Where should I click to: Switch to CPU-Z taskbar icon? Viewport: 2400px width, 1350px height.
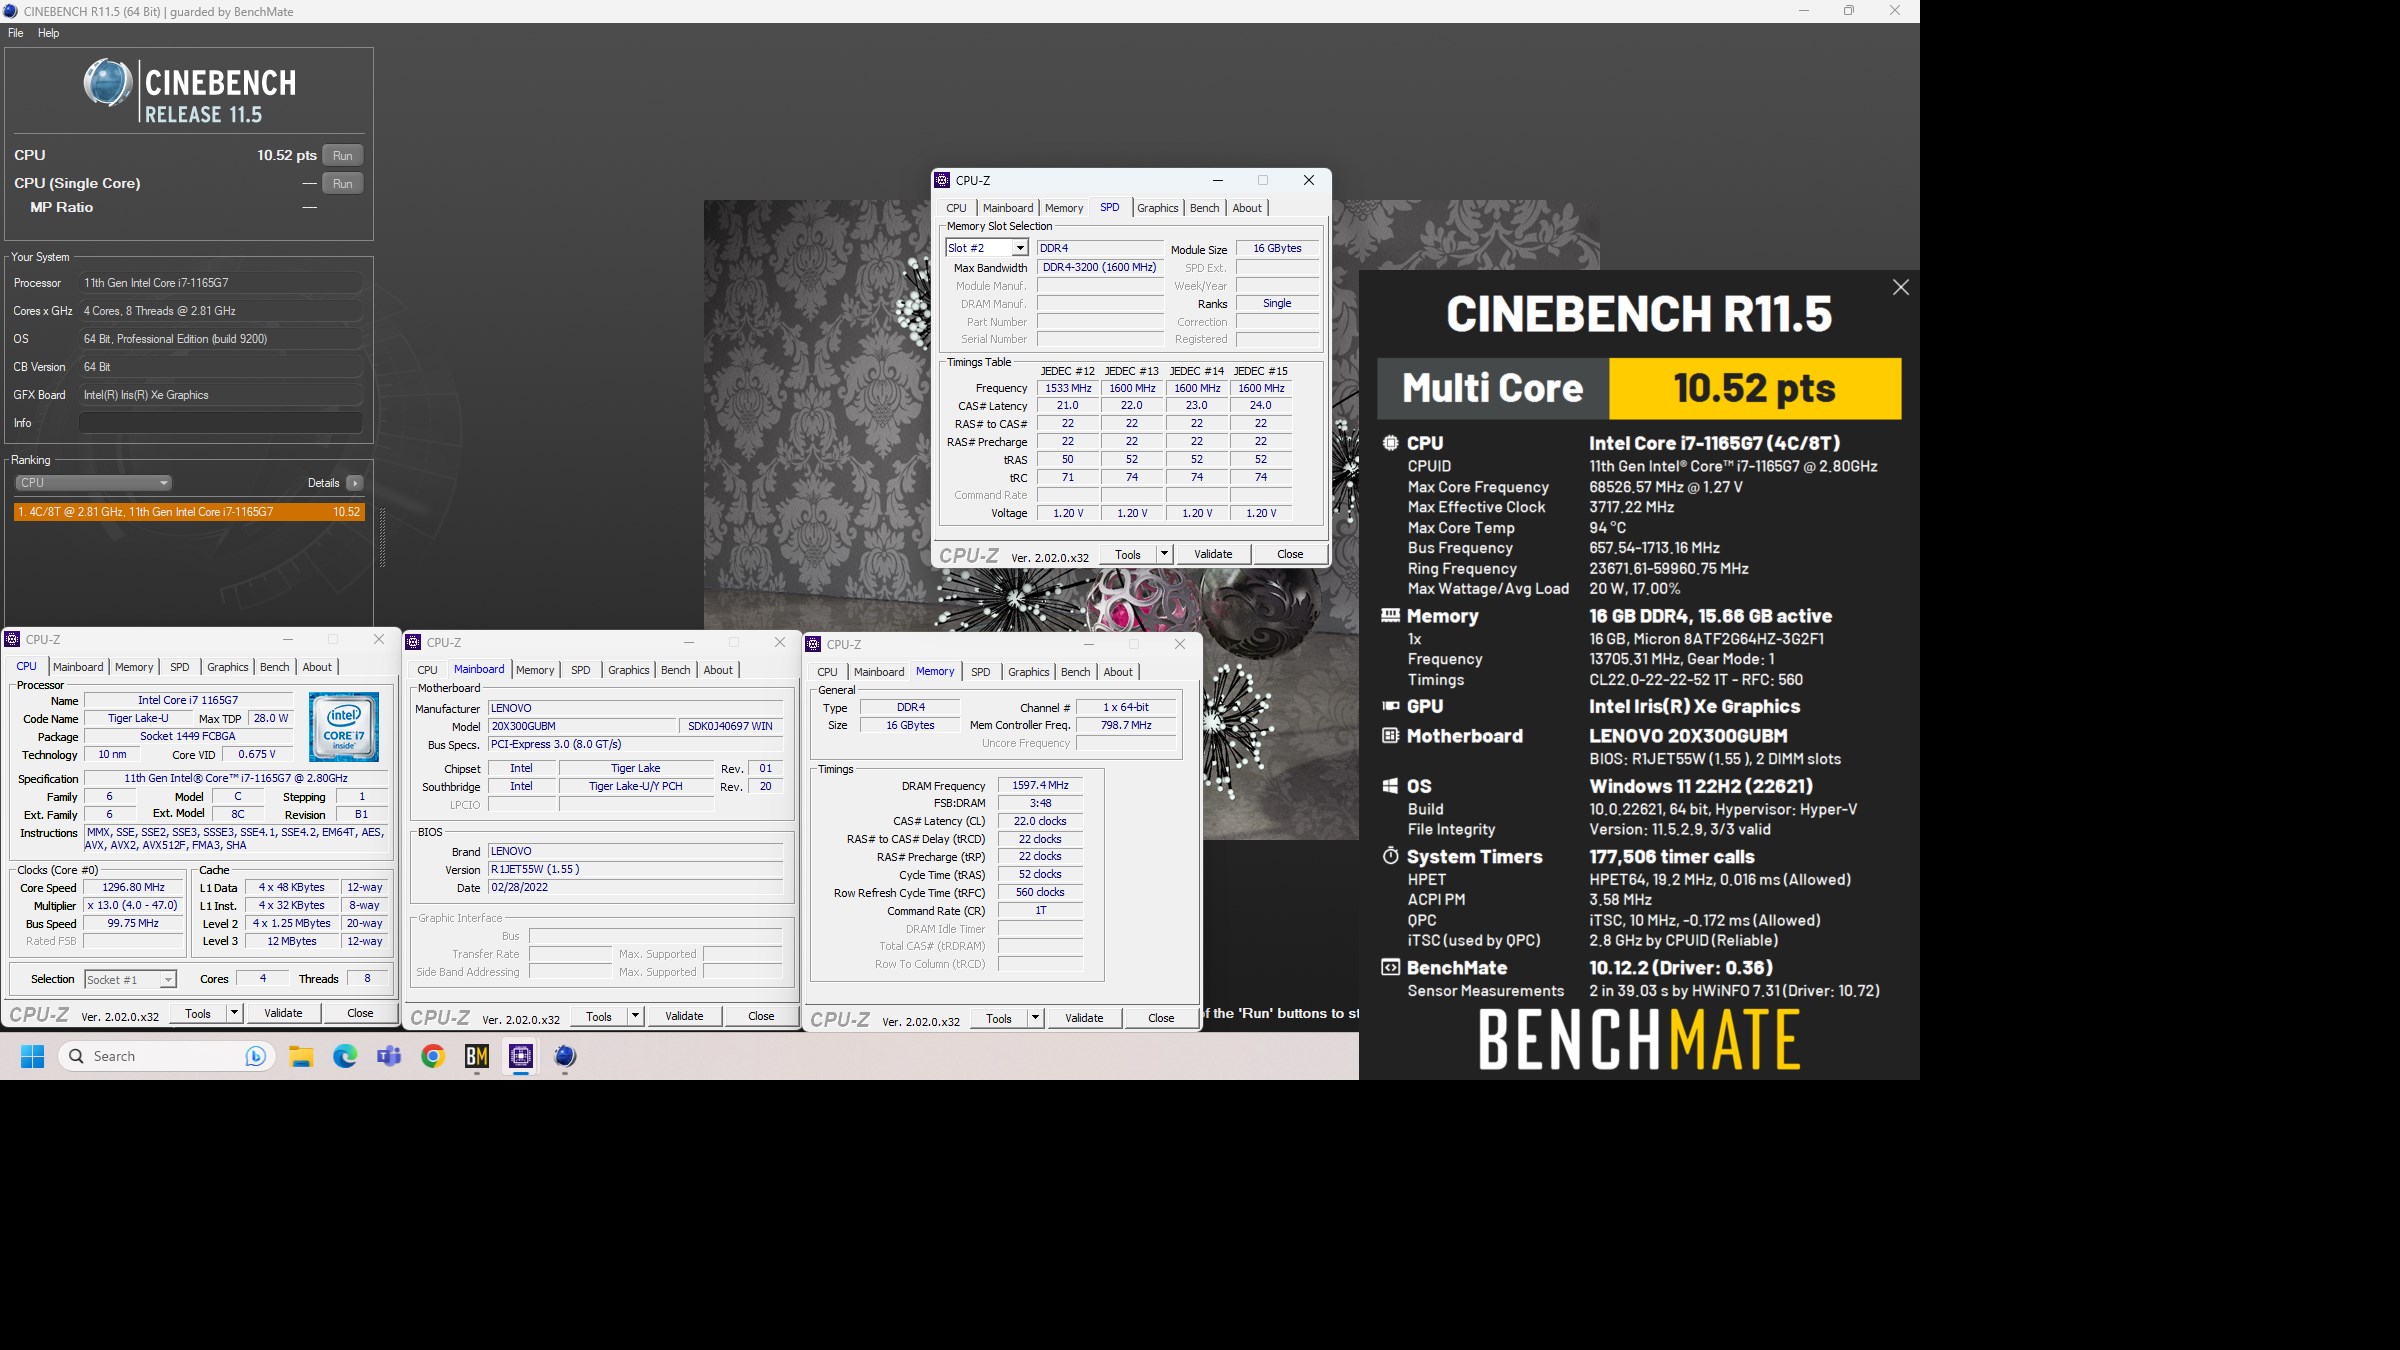521,1056
